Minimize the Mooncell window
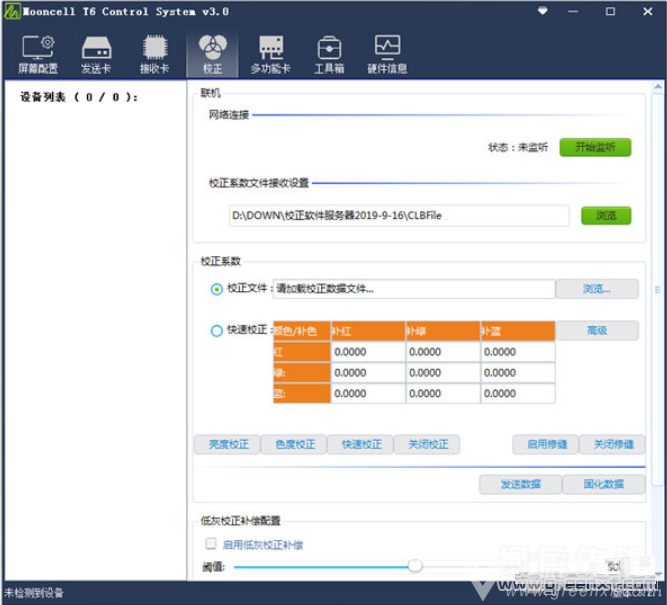Image resolution: width=667 pixels, height=605 pixels. click(573, 11)
